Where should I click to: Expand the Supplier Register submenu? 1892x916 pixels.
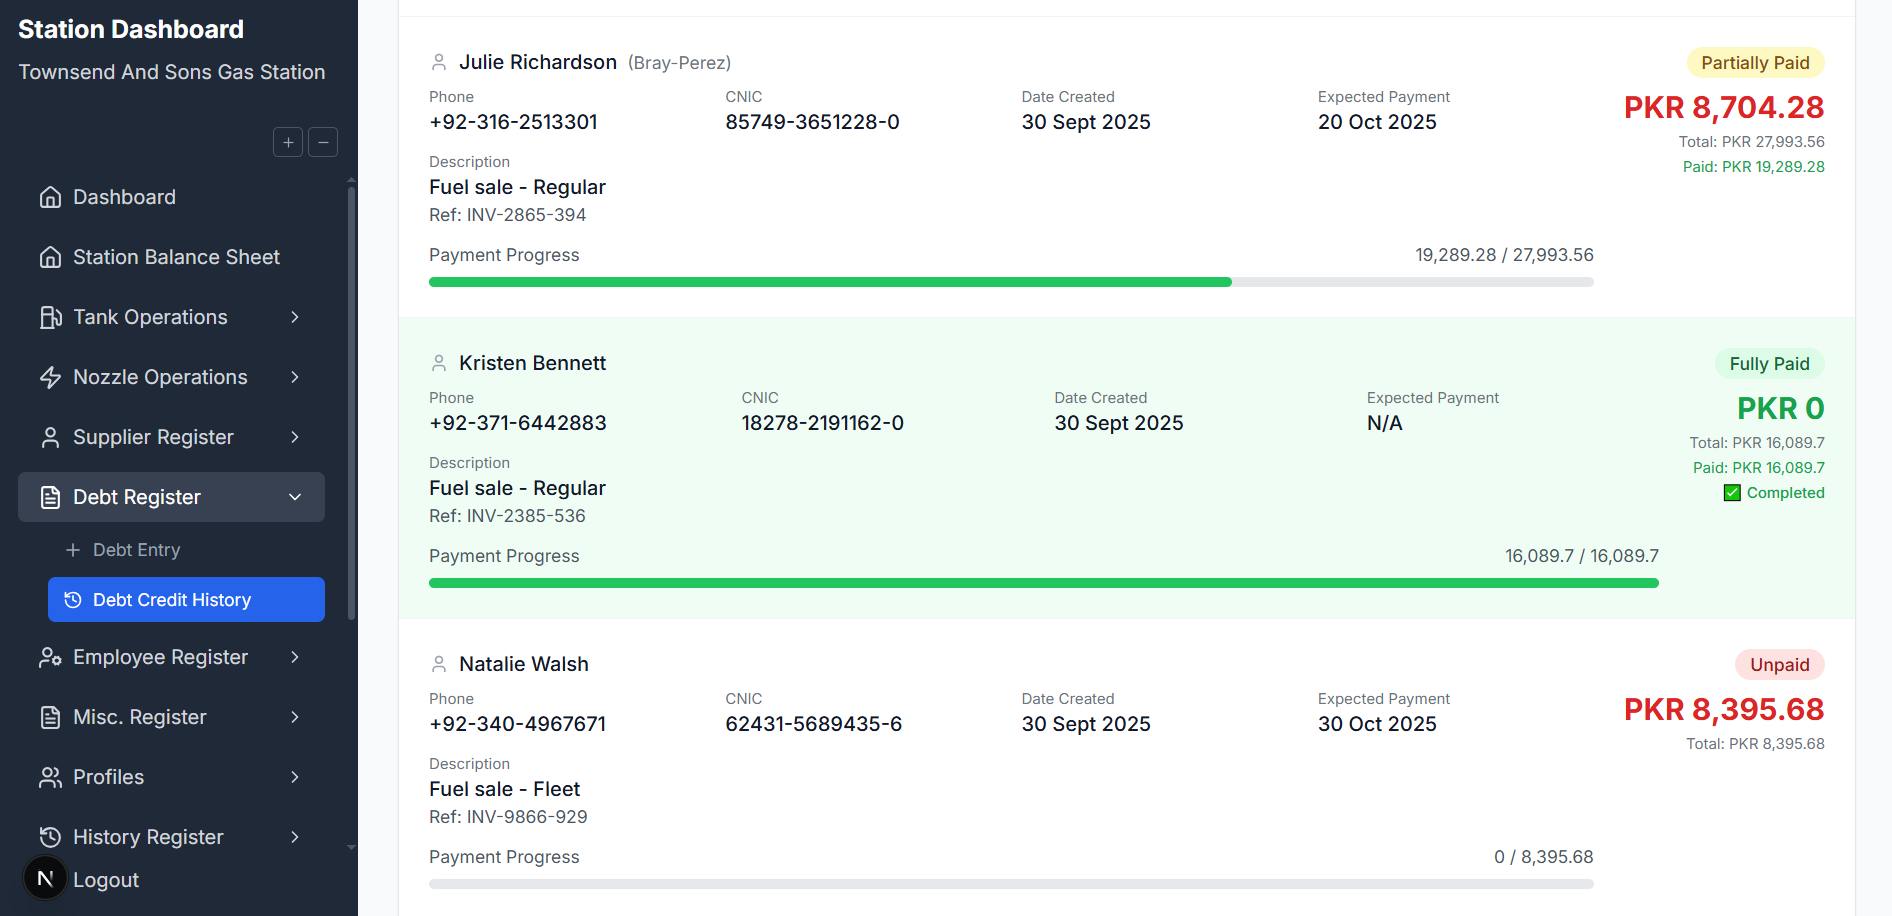294,437
